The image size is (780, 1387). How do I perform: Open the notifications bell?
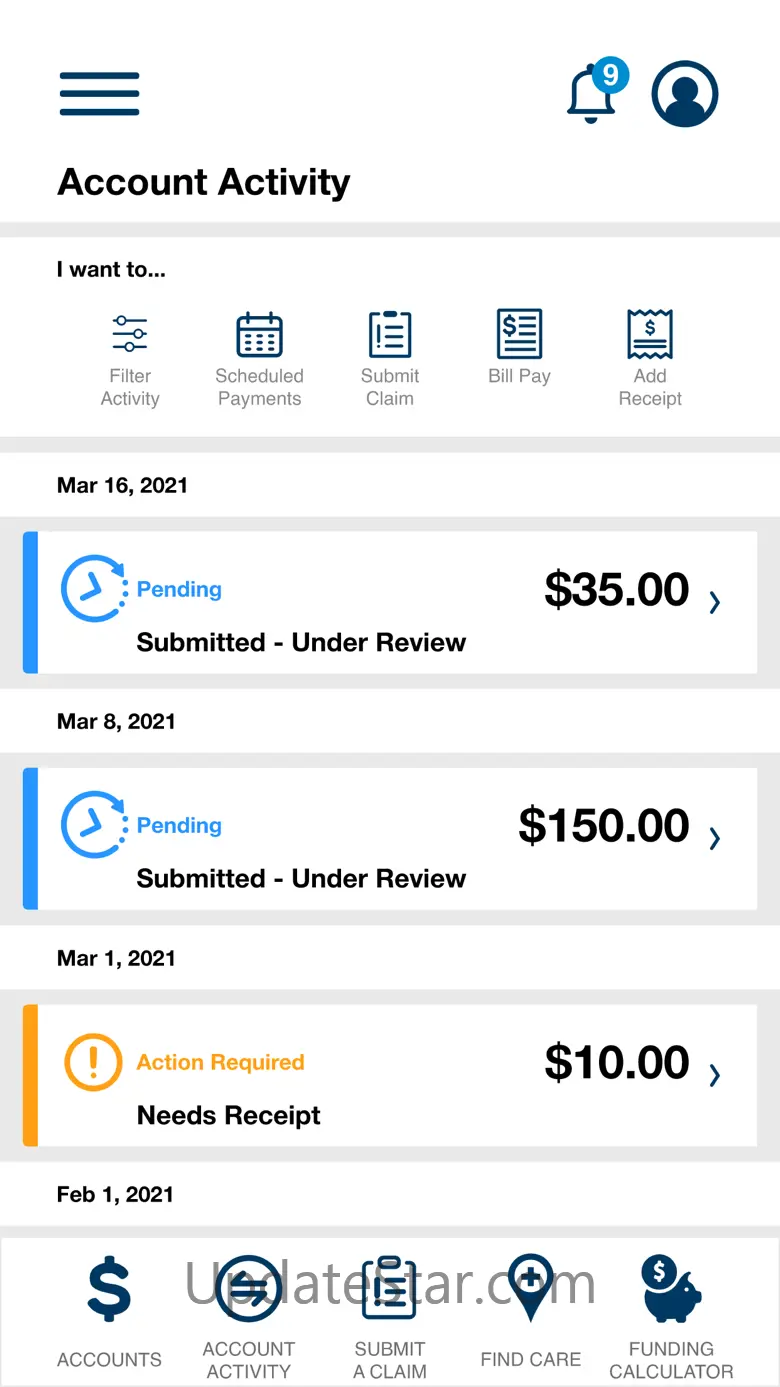tap(593, 94)
